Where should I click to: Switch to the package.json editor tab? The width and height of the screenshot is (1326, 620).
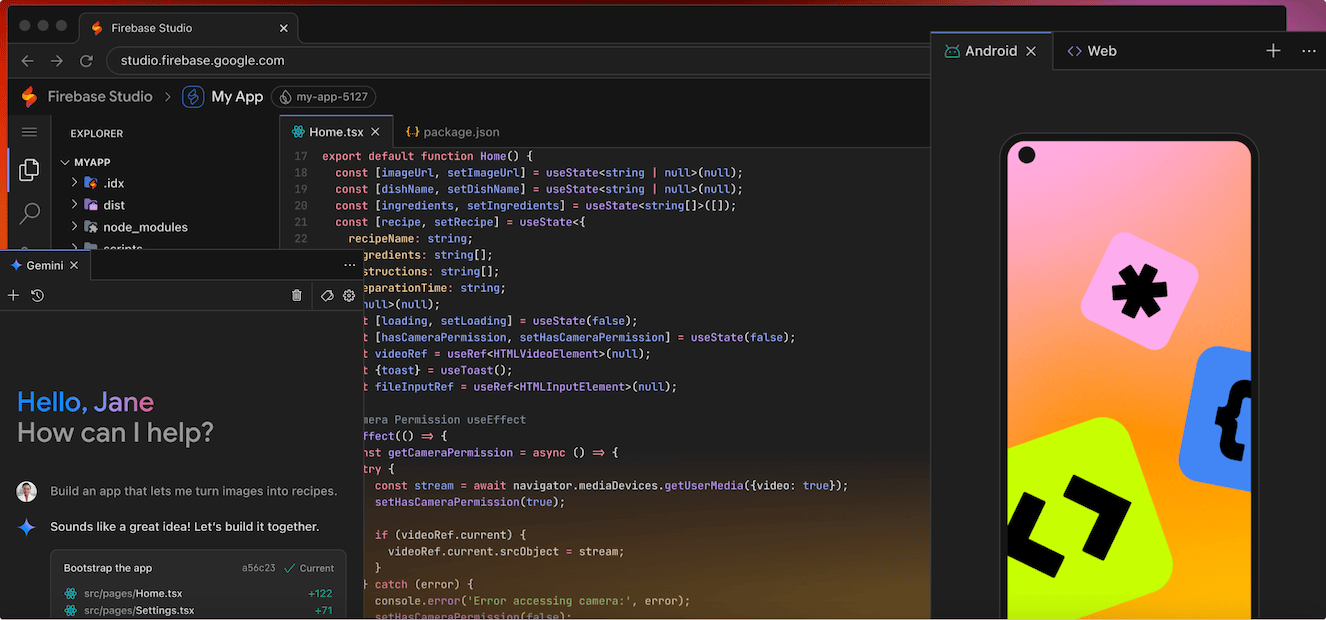(452, 131)
